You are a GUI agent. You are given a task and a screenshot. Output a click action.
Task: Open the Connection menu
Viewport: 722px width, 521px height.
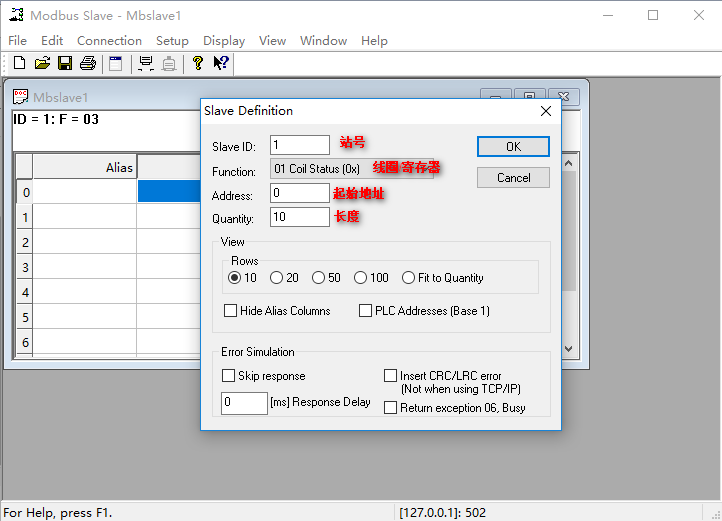tap(109, 41)
